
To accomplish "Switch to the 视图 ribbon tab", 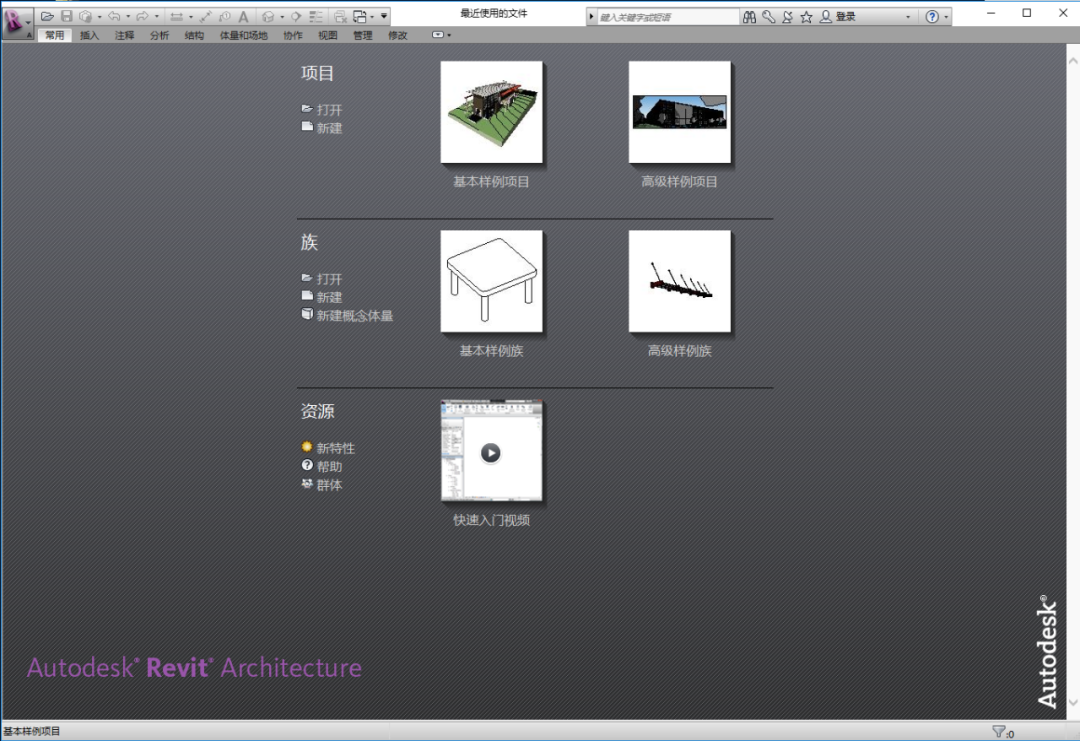I will click(328, 35).
